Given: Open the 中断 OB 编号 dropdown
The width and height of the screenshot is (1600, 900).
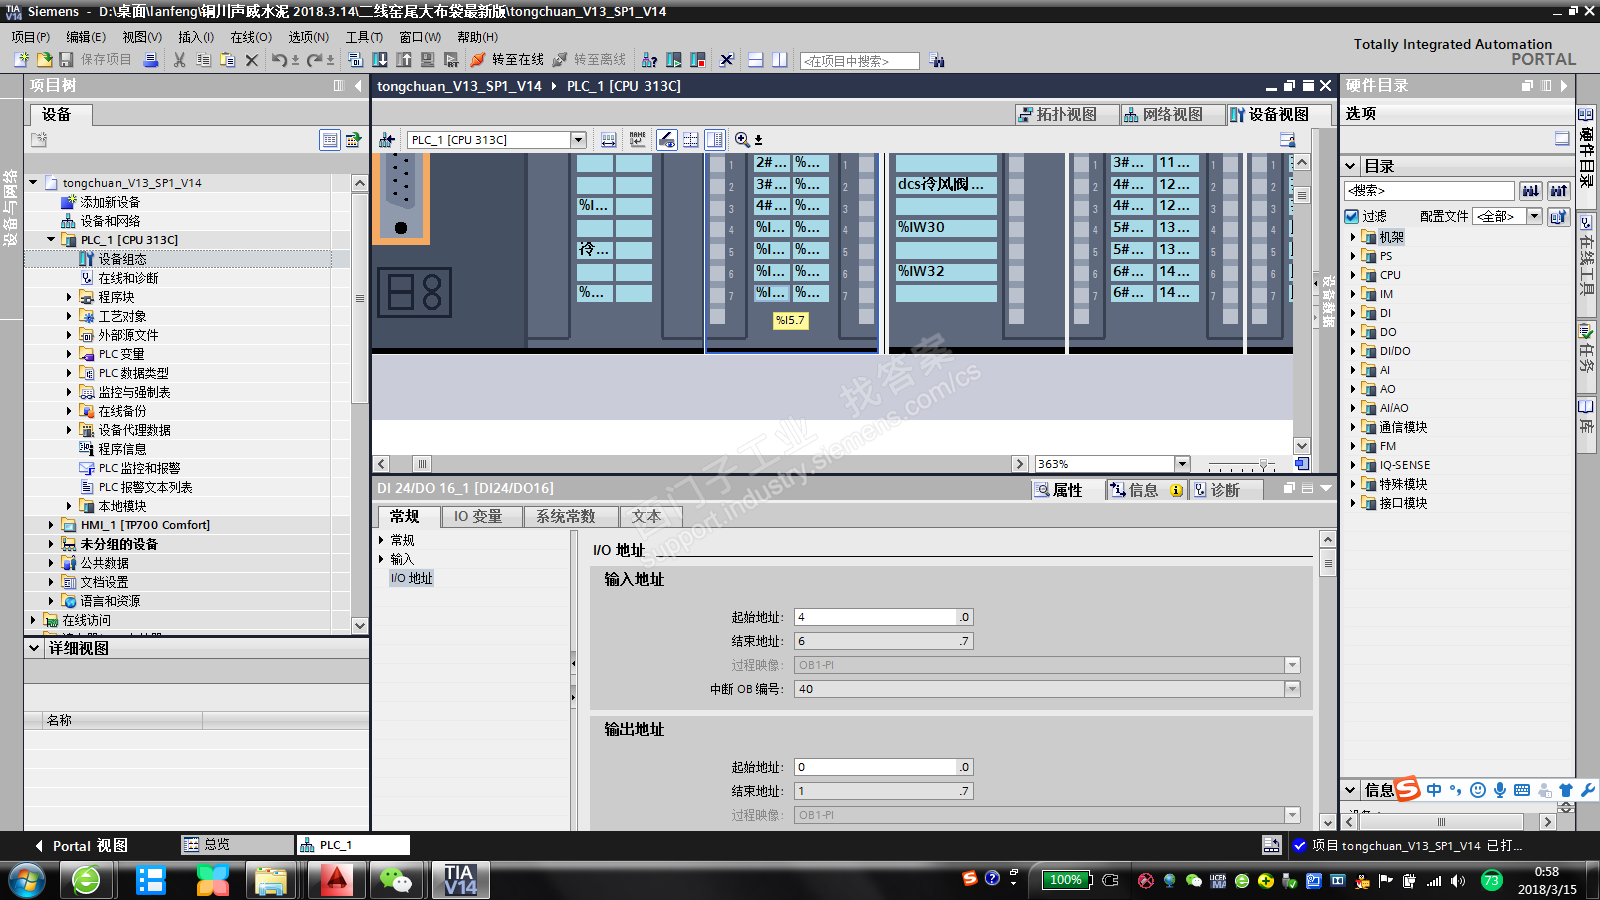Looking at the screenshot, I should (x=1292, y=689).
